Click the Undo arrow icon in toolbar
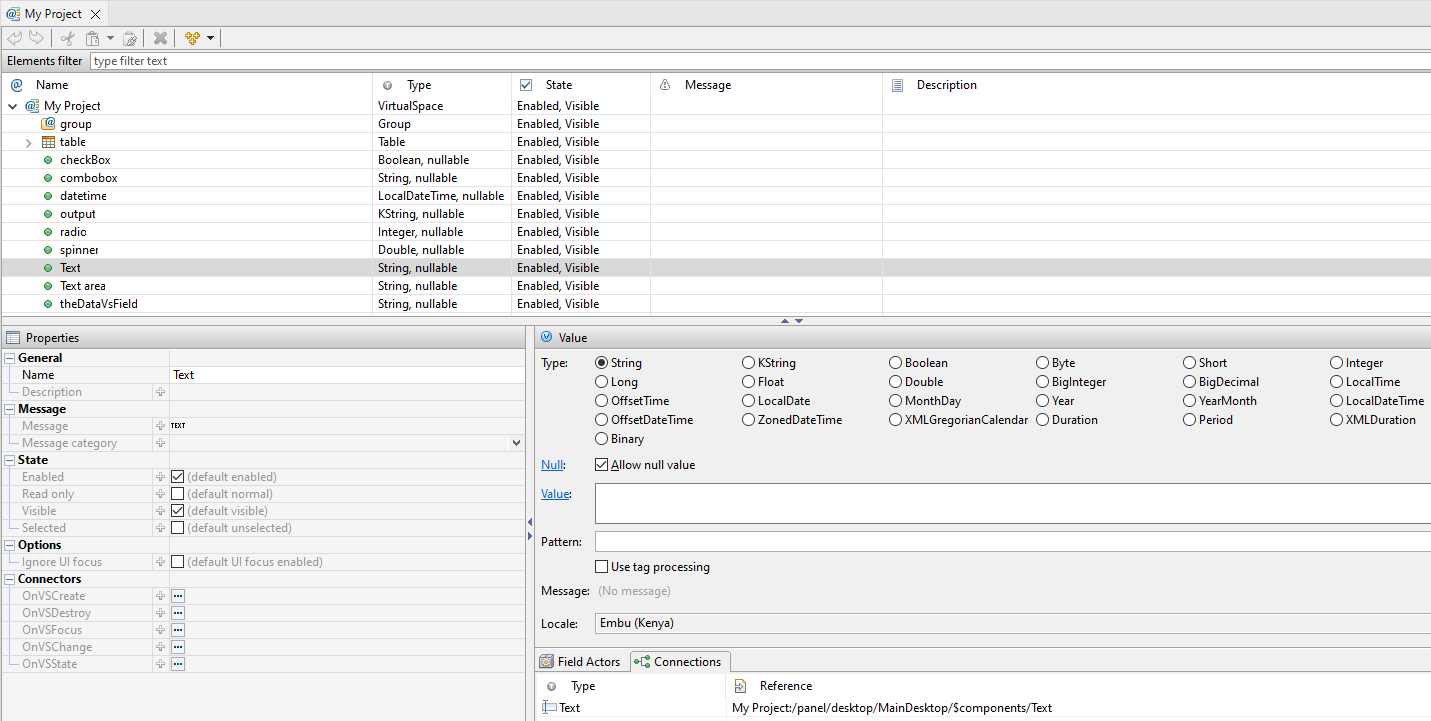Screen dimensions: 1431x721 15,38
